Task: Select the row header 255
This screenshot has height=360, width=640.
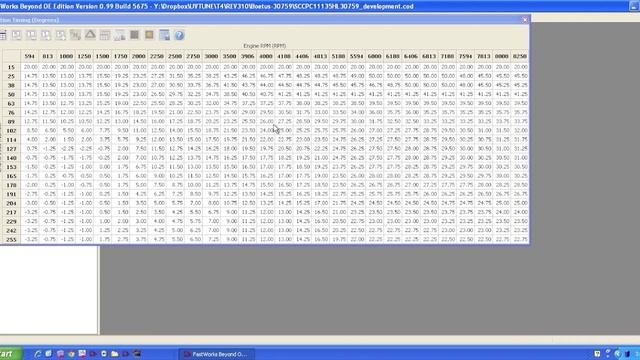Action: pos(11,240)
